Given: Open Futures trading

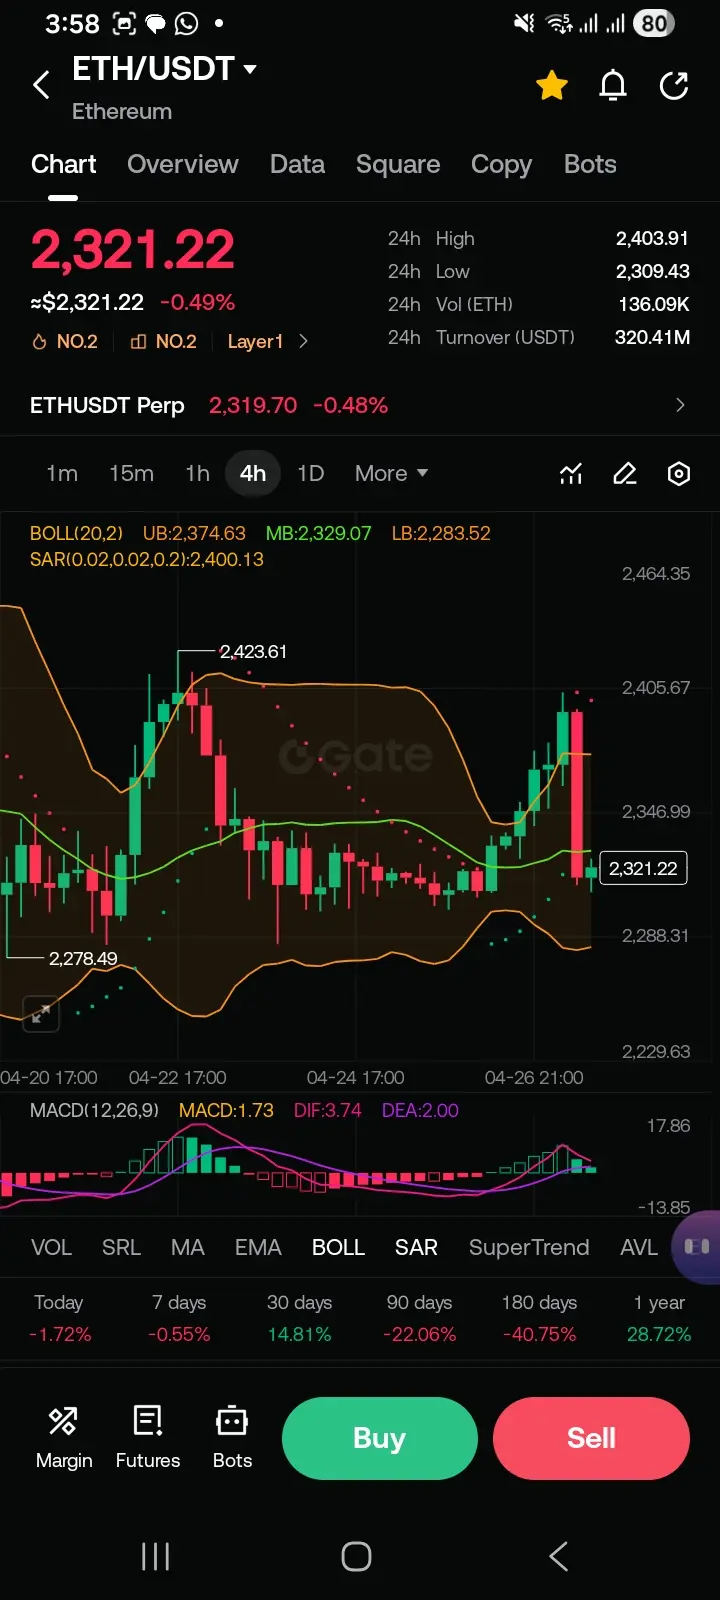Looking at the screenshot, I should [148, 1438].
